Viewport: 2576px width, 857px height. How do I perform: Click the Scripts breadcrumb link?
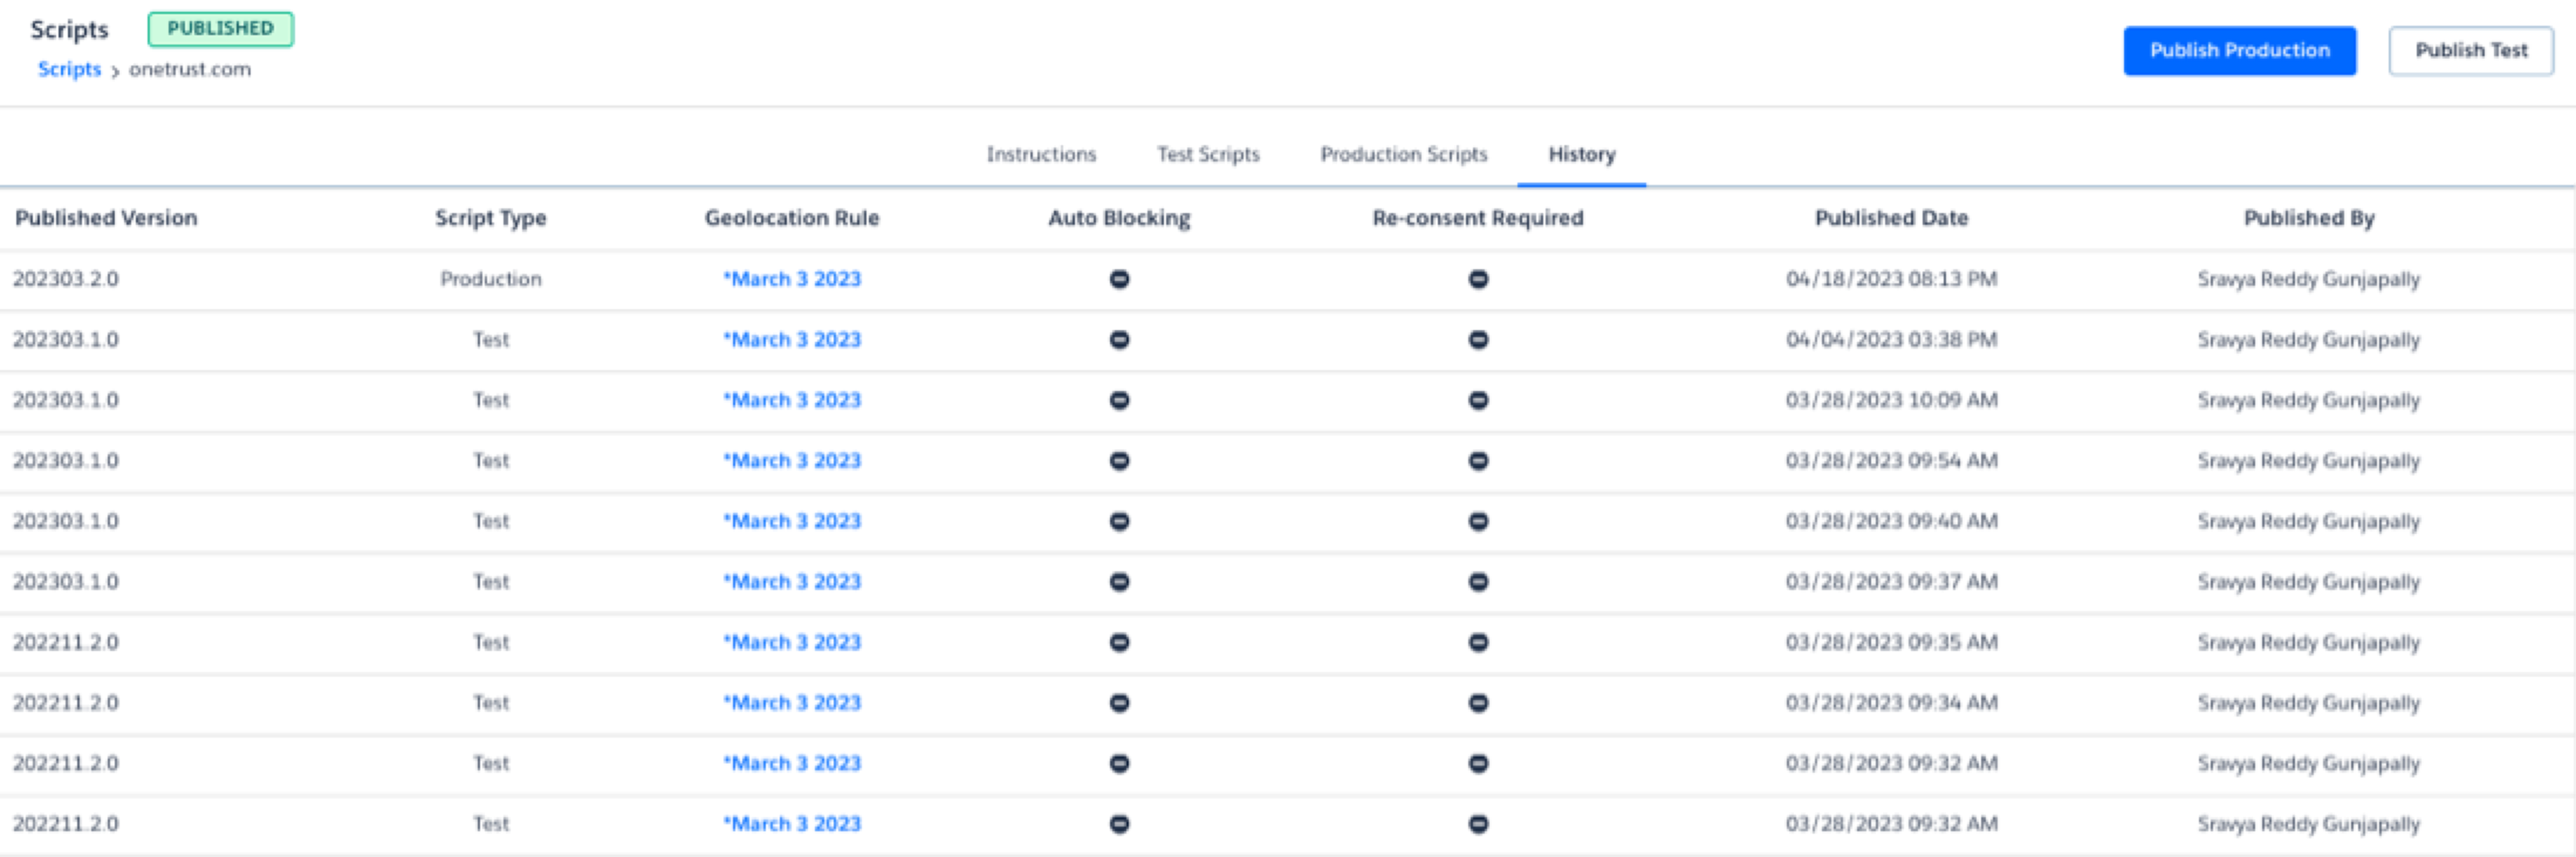[x=69, y=69]
